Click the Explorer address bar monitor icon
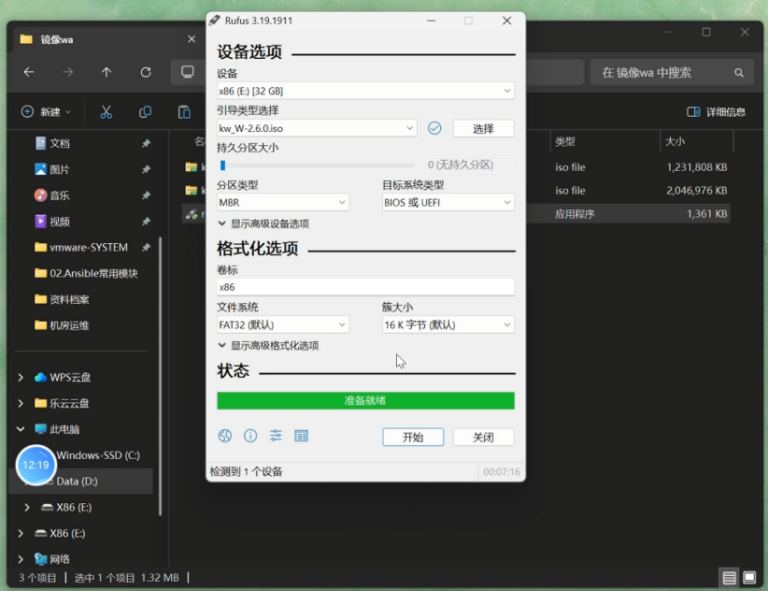 click(x=188, y=72)
